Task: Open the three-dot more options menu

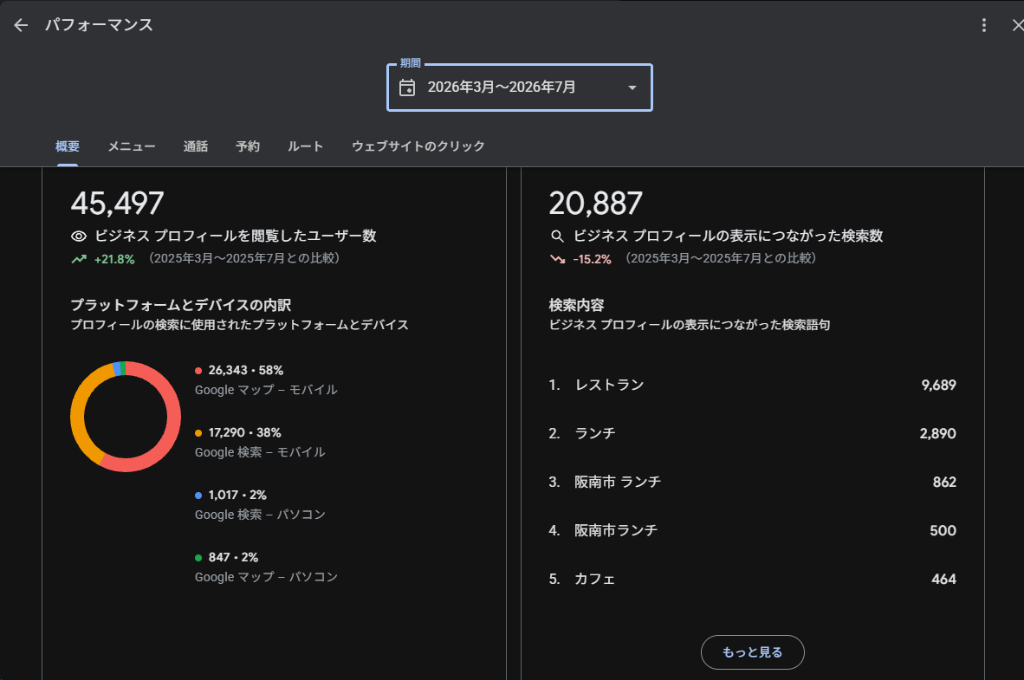Action: pos(984,25)
